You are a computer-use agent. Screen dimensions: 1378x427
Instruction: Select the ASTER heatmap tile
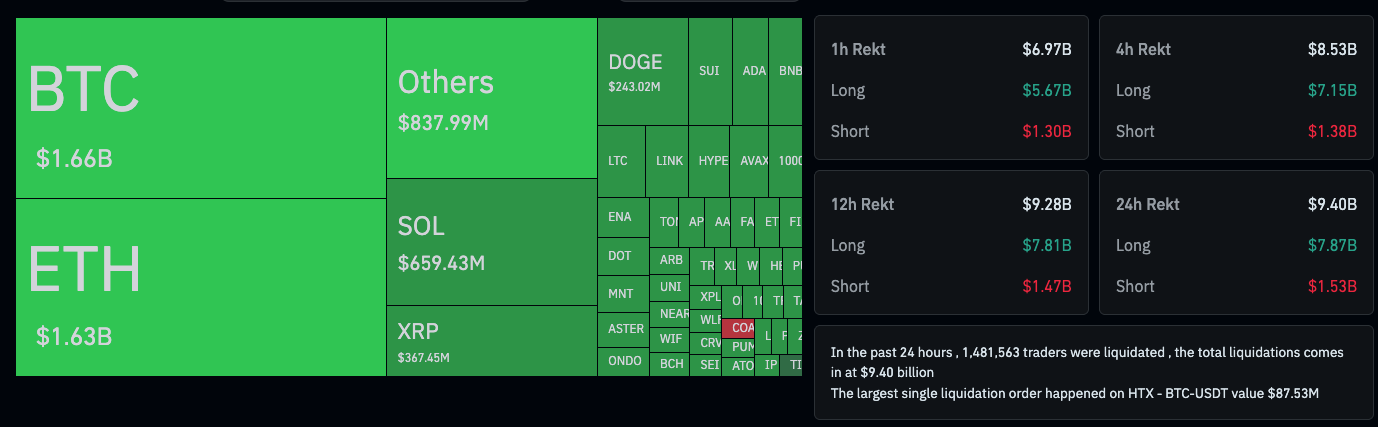pos(626,329)
